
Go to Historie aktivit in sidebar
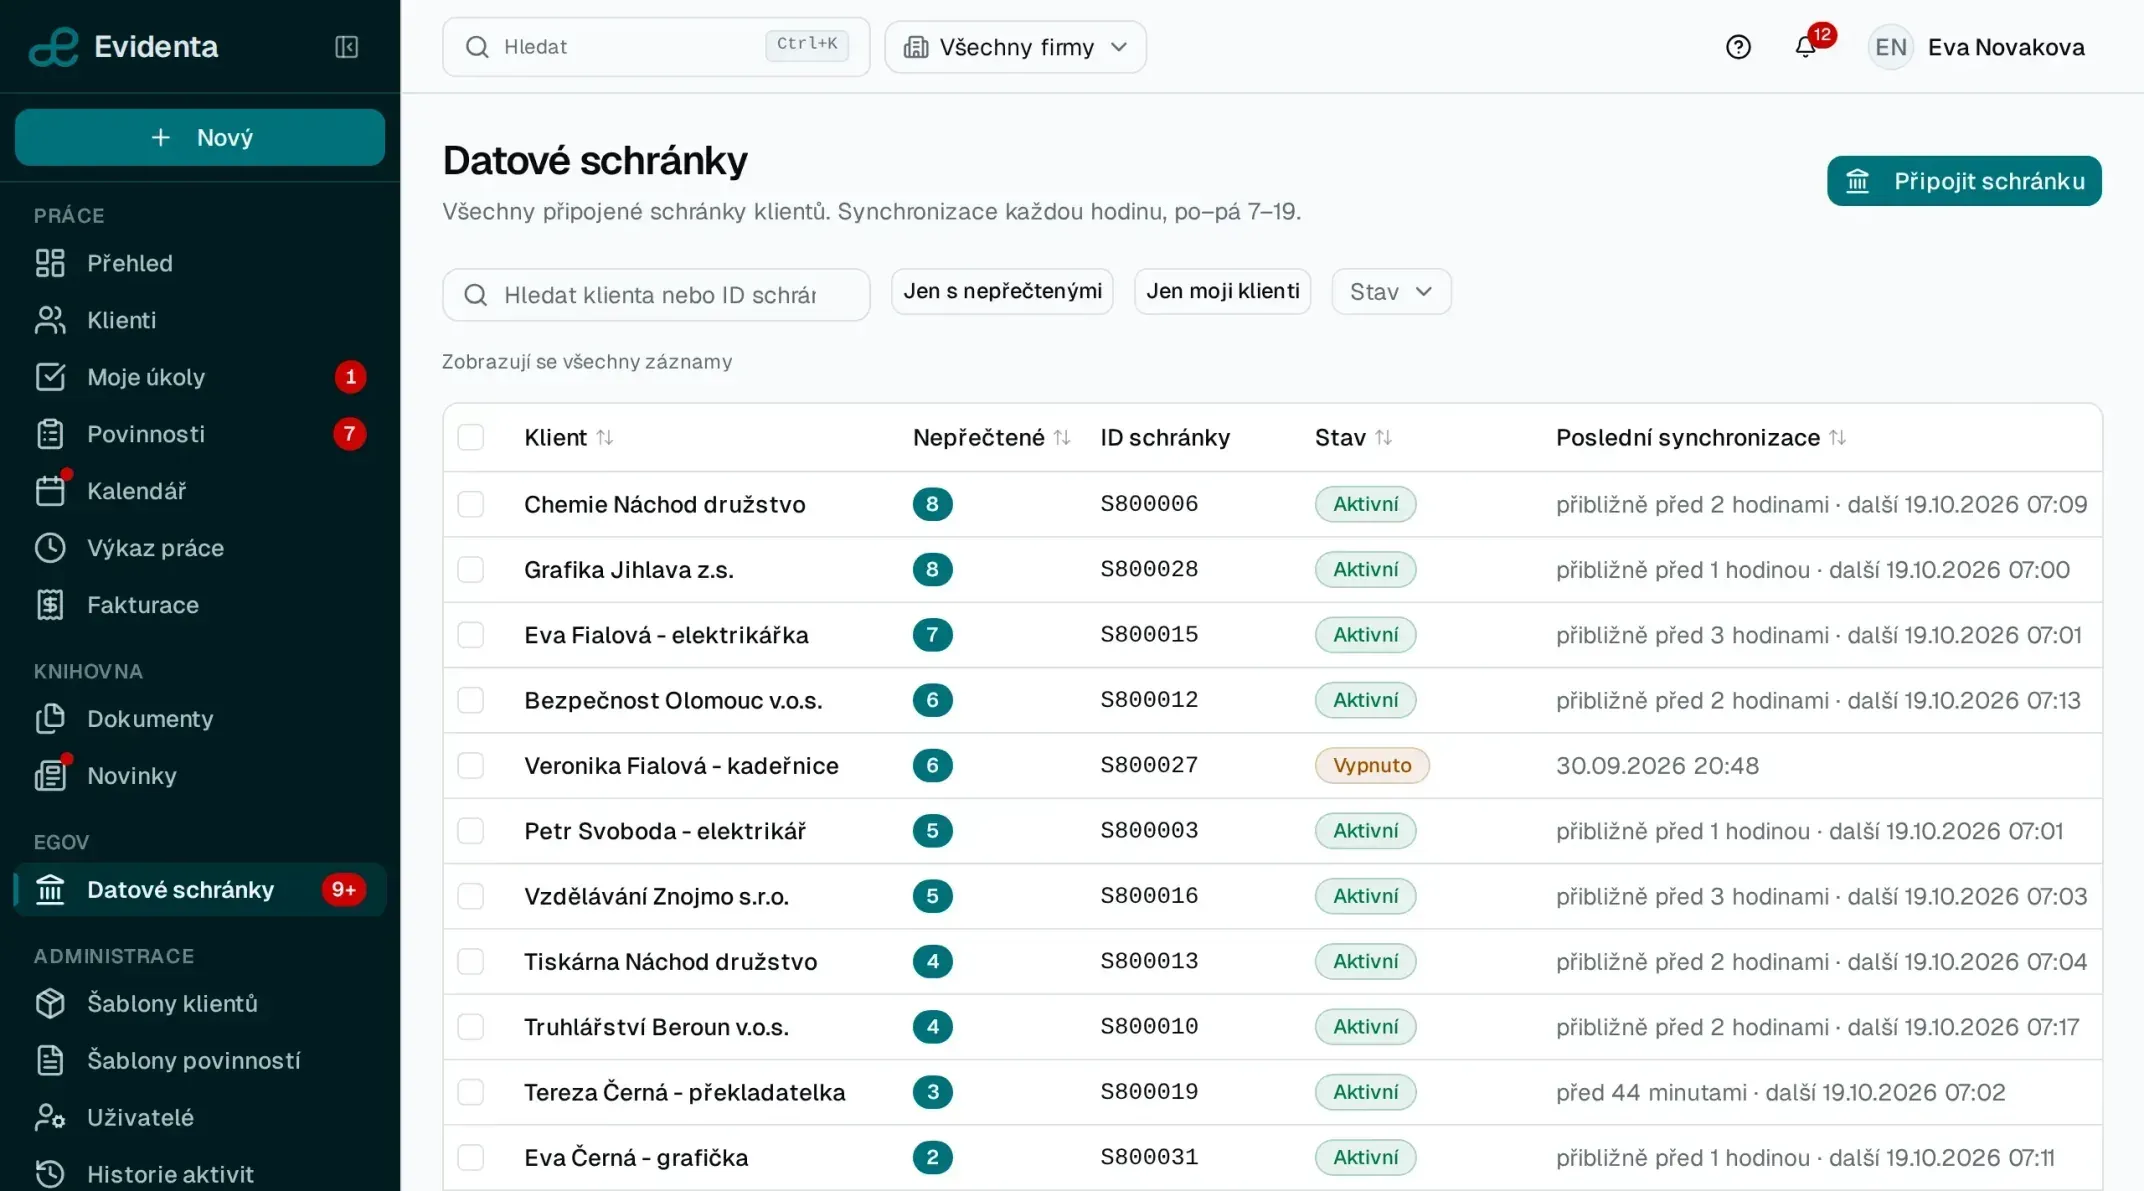click(200, 1173)
